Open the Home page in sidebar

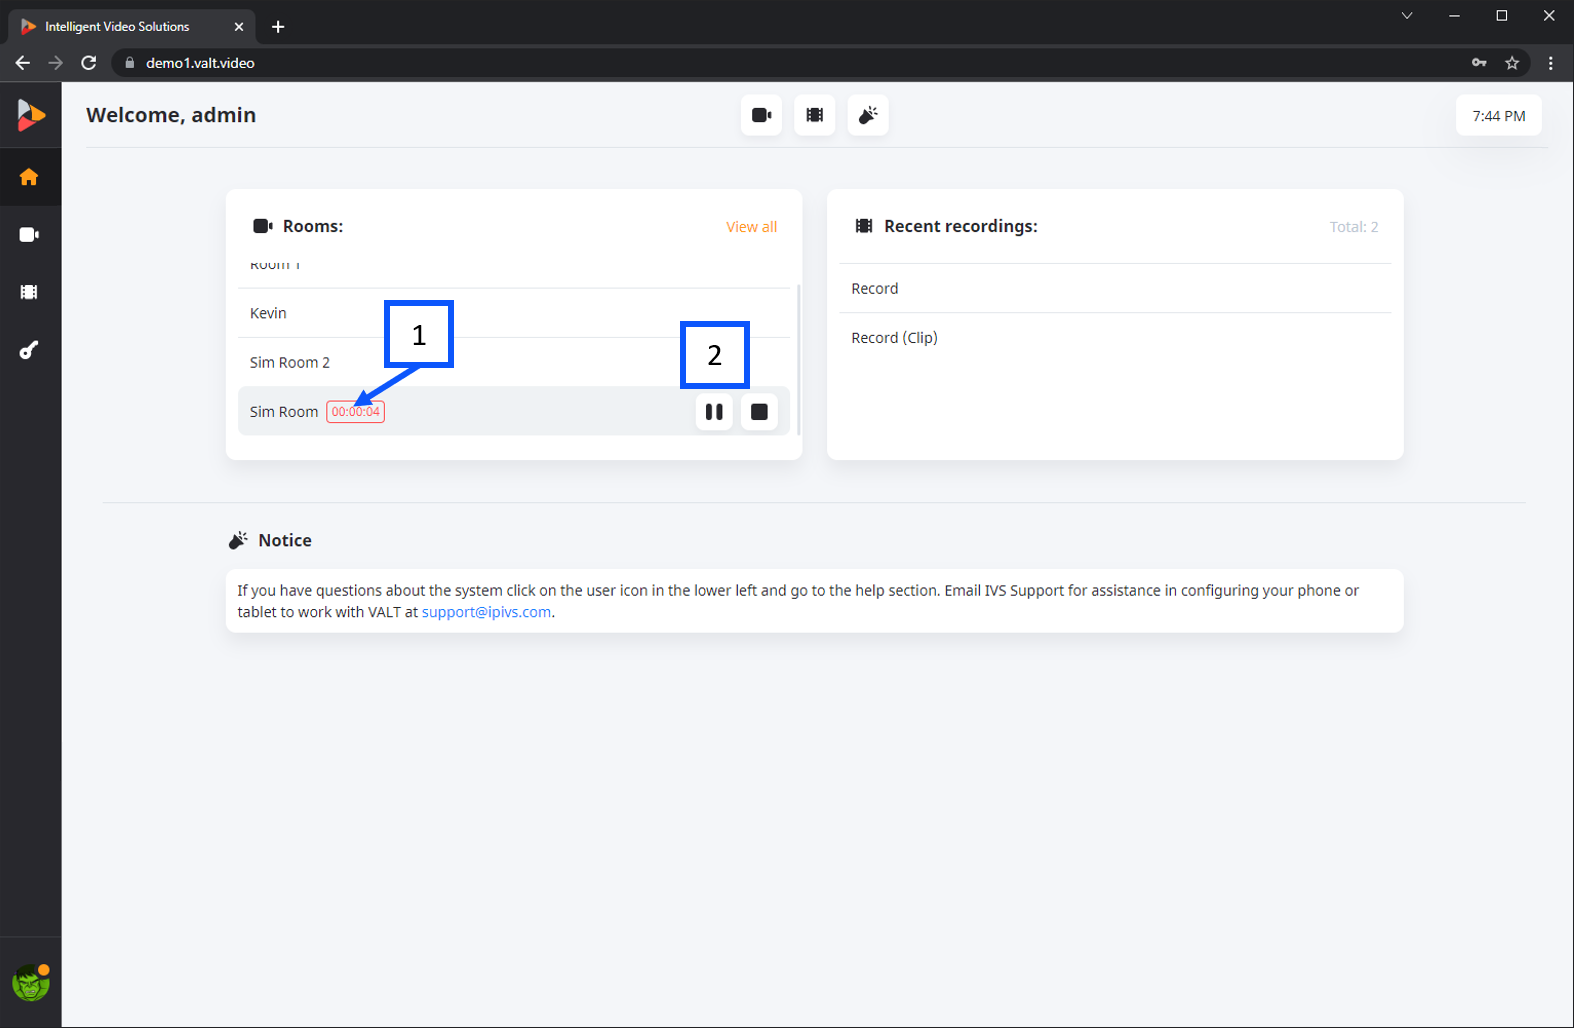(29, 177)
